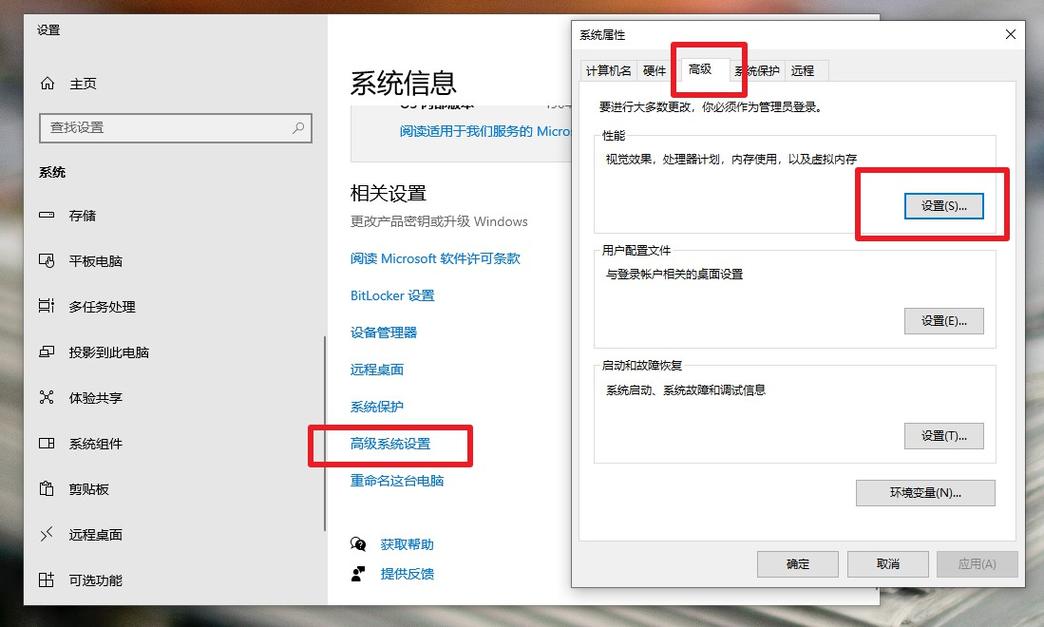Select 存储 in the sidebar
1044x627 pixels.
tap(82, 216)
